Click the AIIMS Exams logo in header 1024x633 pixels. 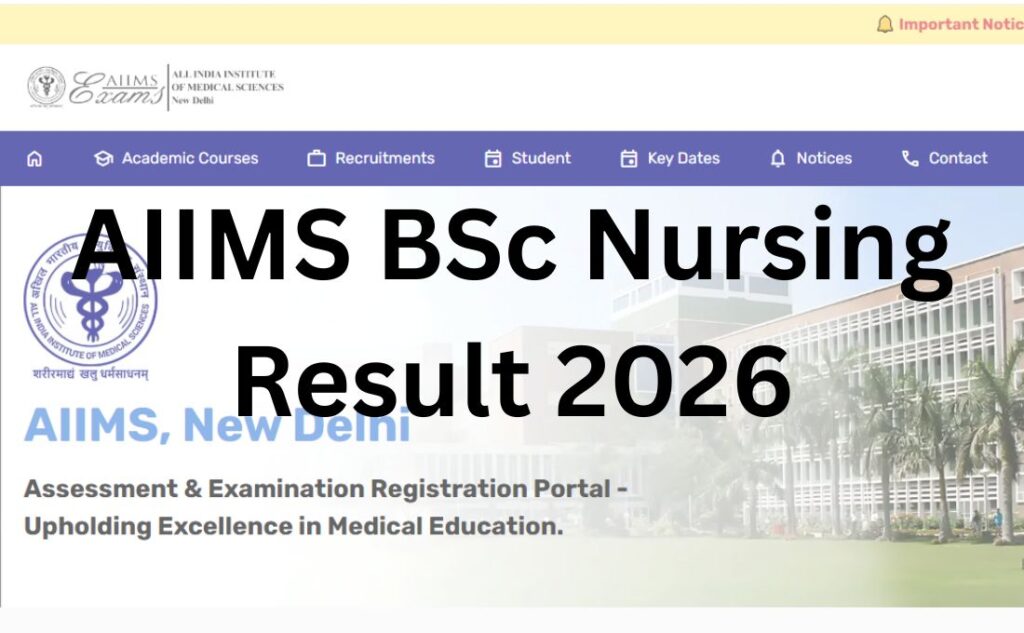coord(96,87)
